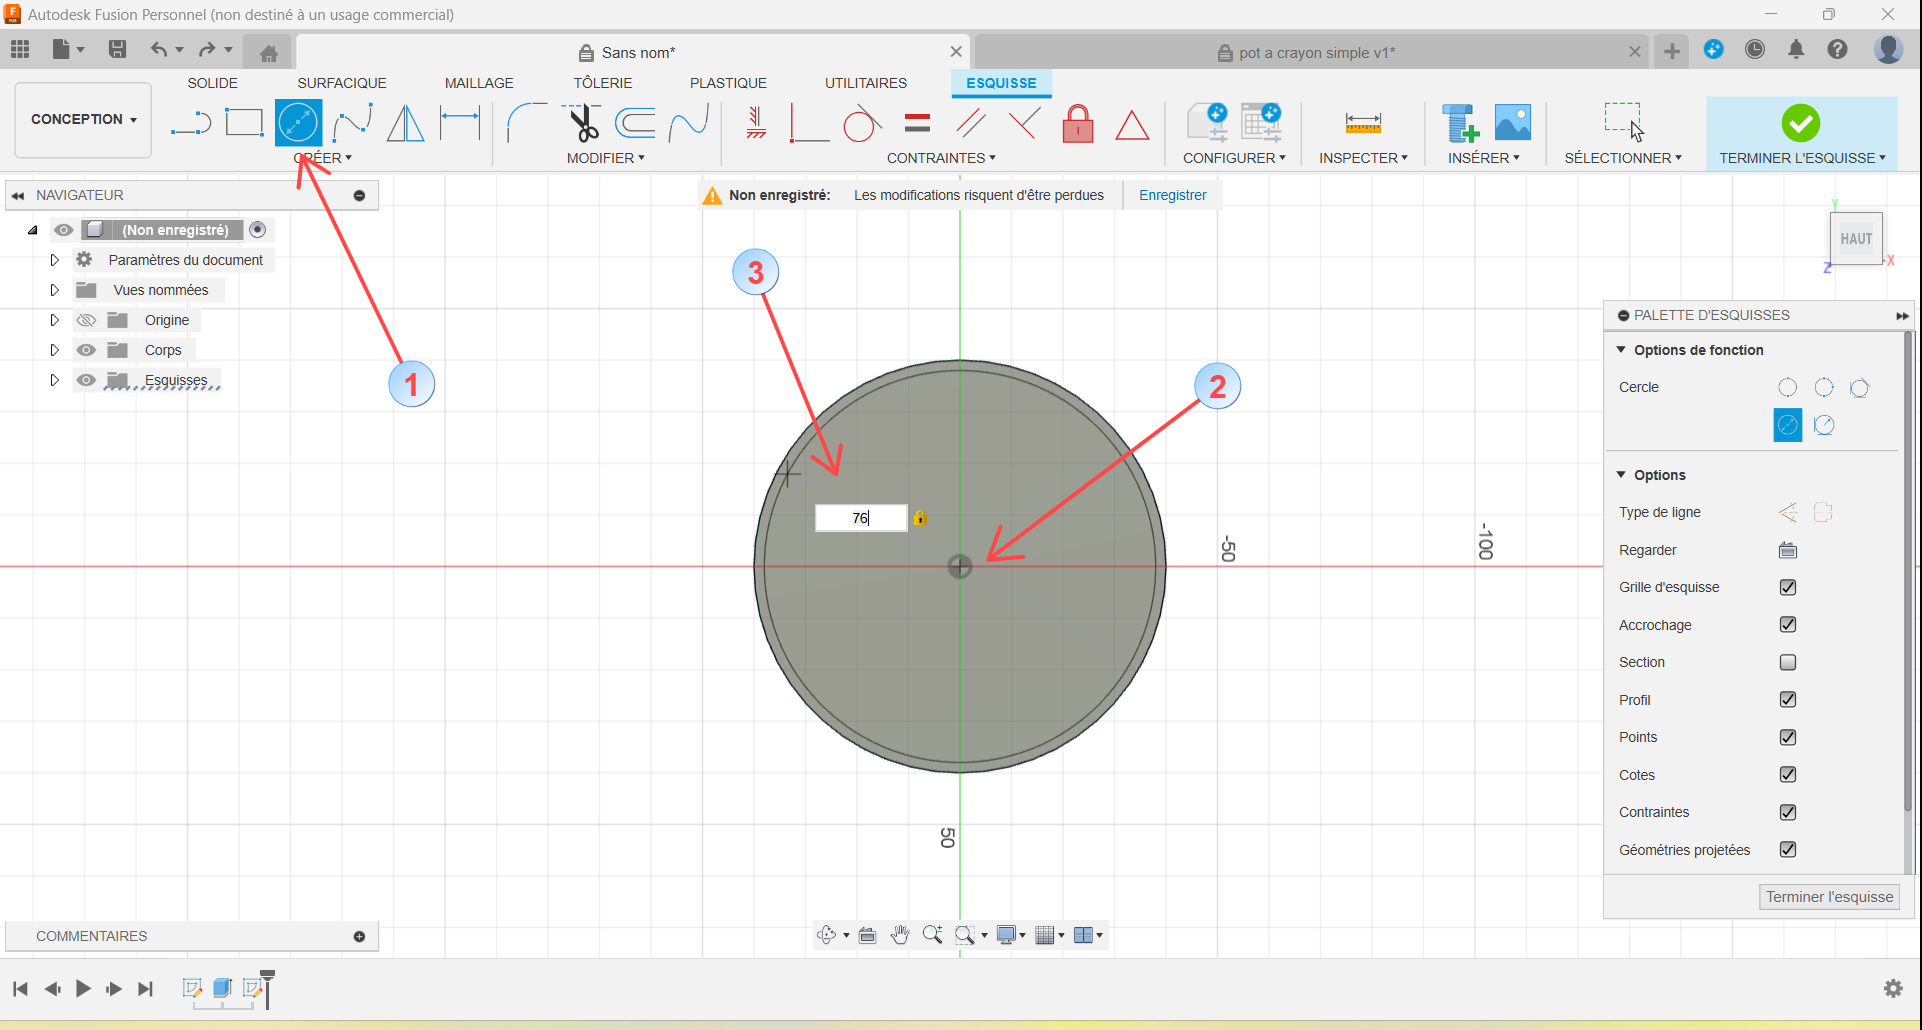Screen dimensions: 1922x1030
Task: Open the CONTRAINTES dropdown menu
Action: pos(941,158)
